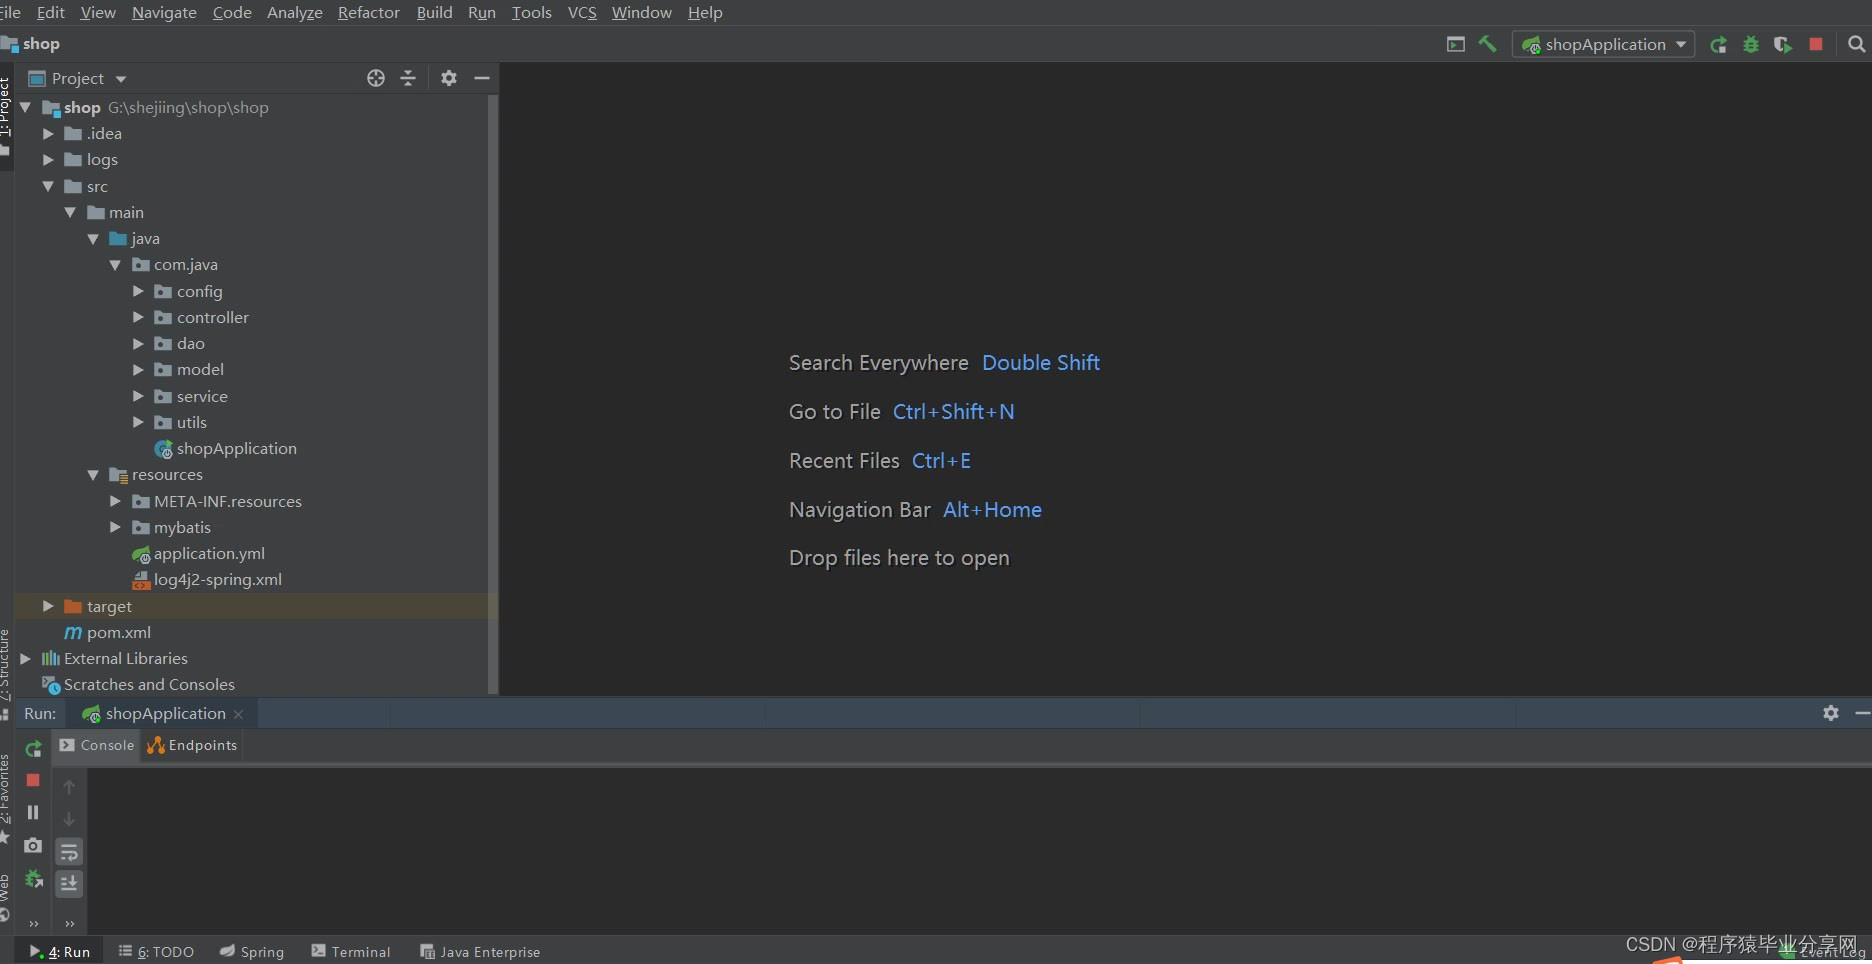Collapse the com.java package

pos(115,265)
